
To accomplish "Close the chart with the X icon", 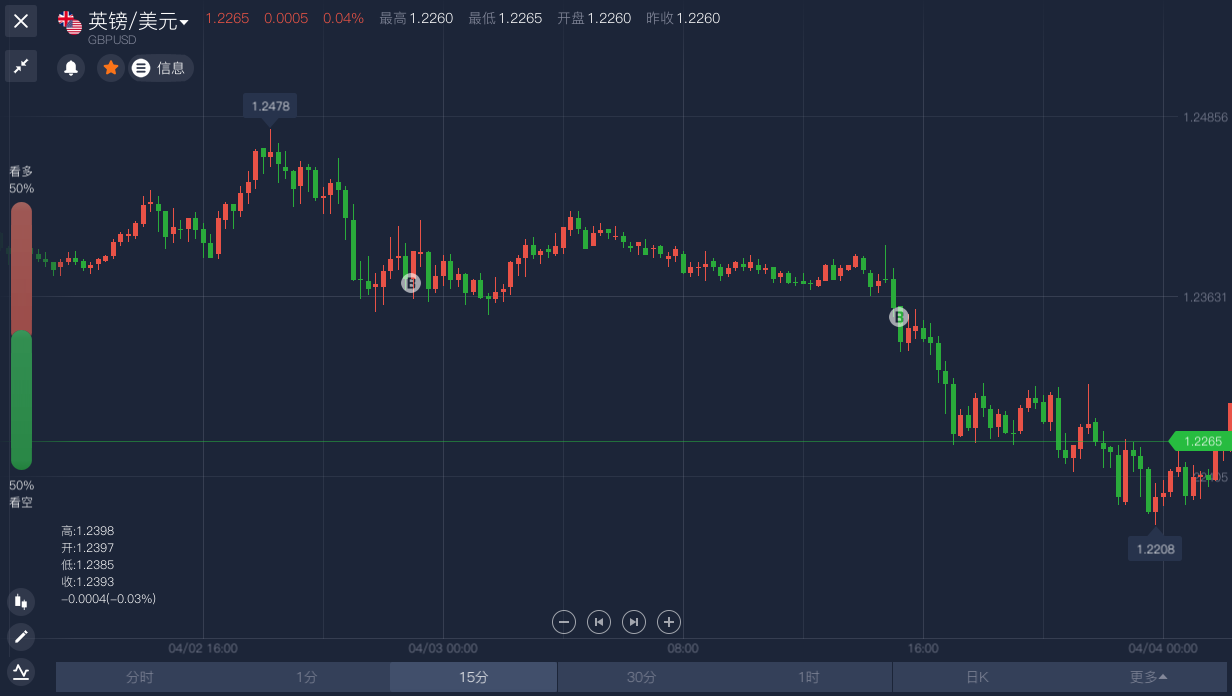I will coord(21,21).
